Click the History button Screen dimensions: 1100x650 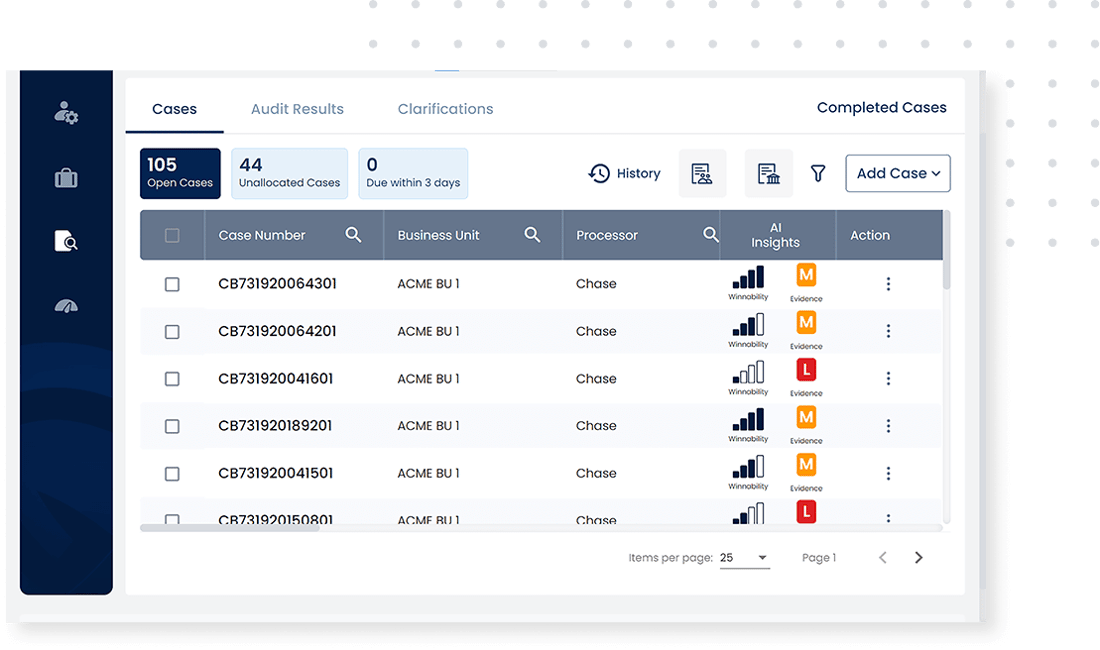(625, 174)
